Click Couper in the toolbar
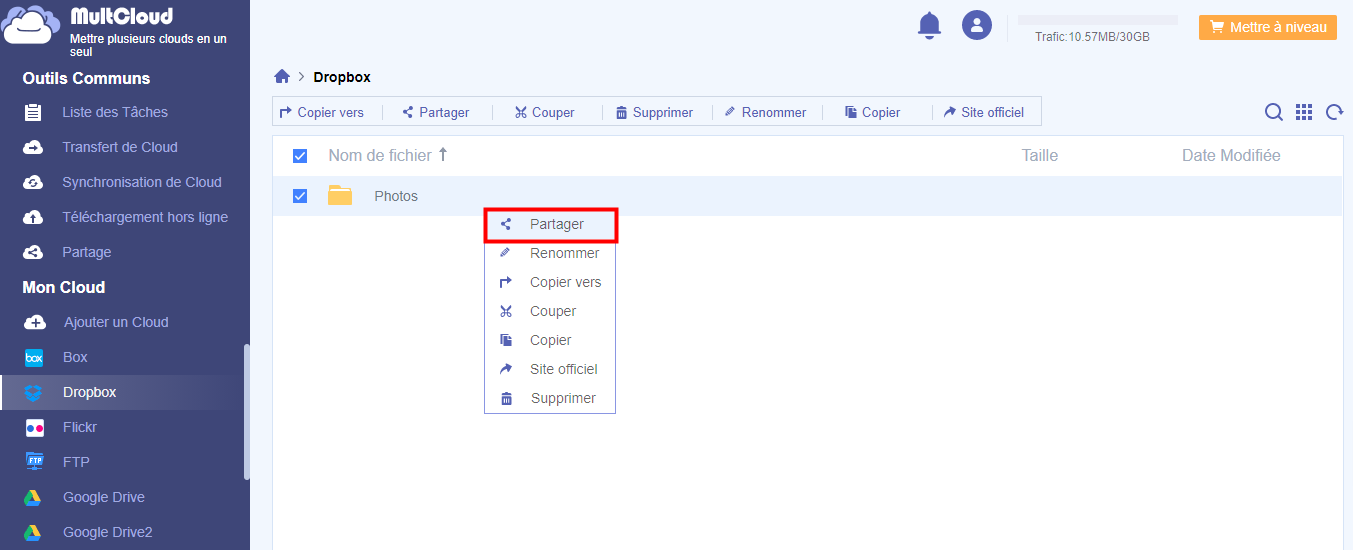The width and height of the screenshot is (1353, 550). [545, 112]
